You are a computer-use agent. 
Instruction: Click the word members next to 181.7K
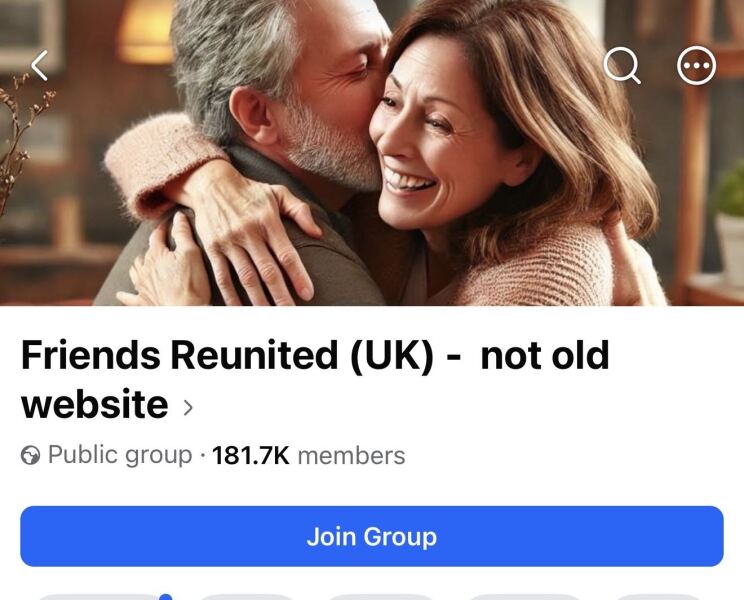[x=352, y=456]
